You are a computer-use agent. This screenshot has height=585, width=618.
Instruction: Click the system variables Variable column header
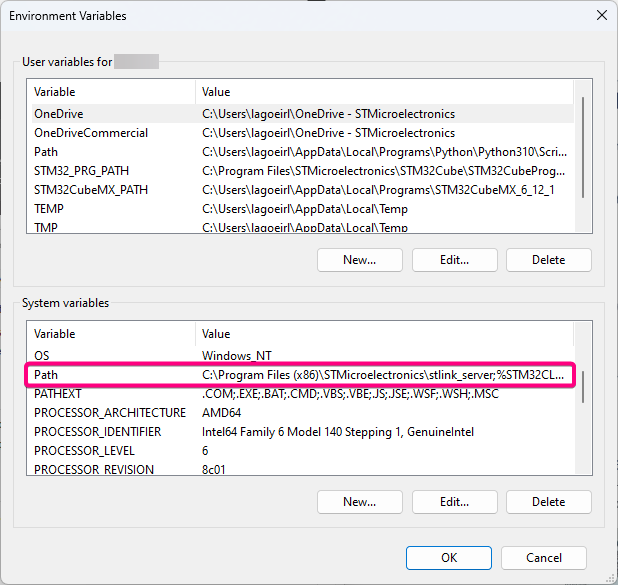click(x=110, y=334)
